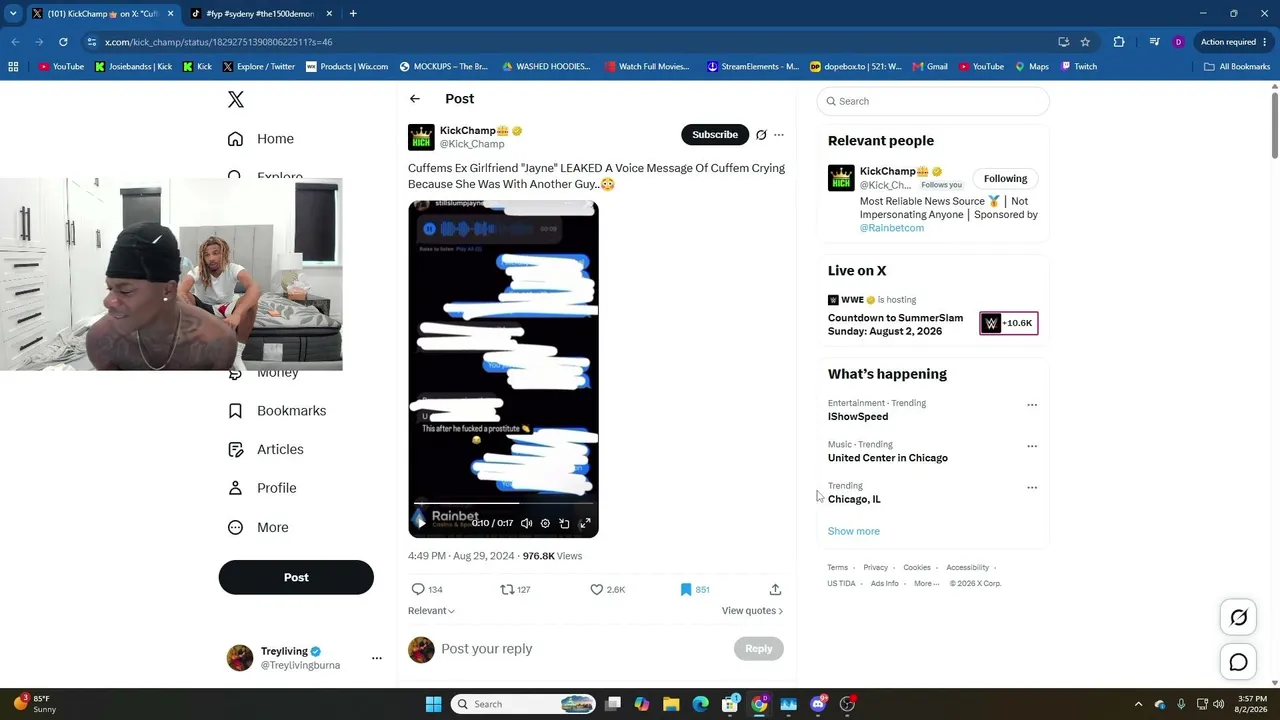
Task: Open the browser extensions puzzle icon
Action: (1119, 42)
